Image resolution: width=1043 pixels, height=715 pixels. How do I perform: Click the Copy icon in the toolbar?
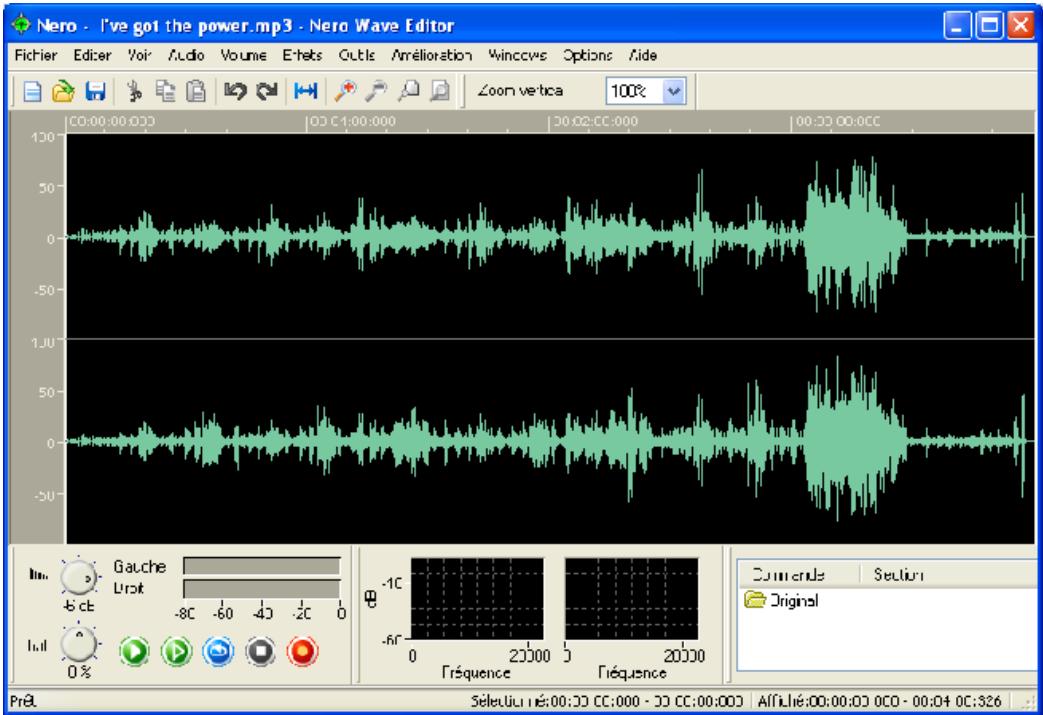165,91
